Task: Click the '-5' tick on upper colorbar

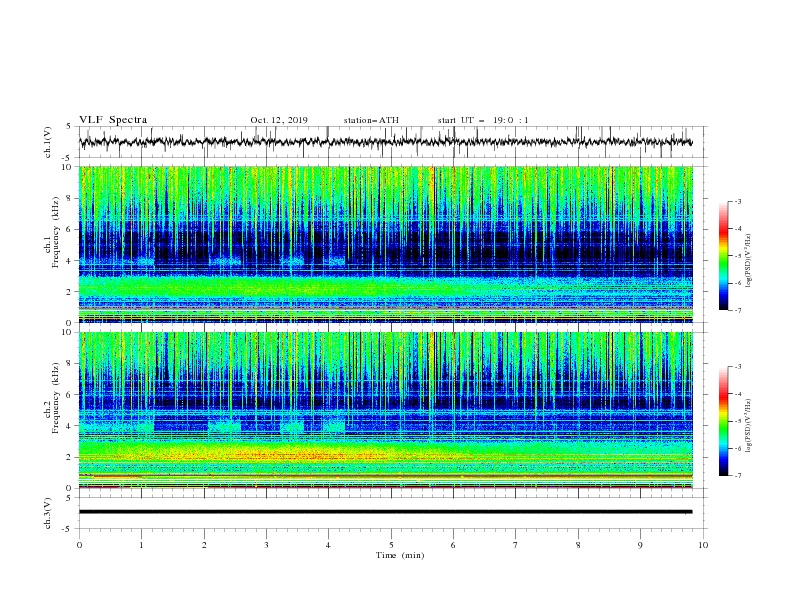Action: pos(738,256)
